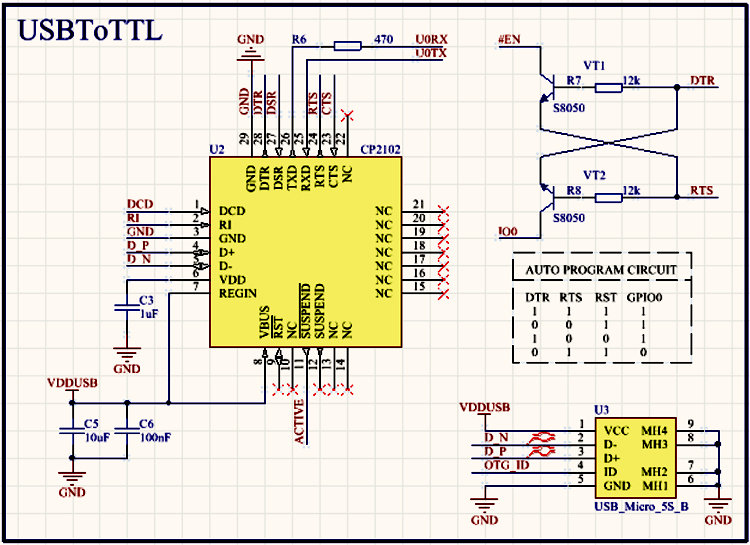
Task: Click the R6 470 ohm resistor symbol
Action: point(347,45)
